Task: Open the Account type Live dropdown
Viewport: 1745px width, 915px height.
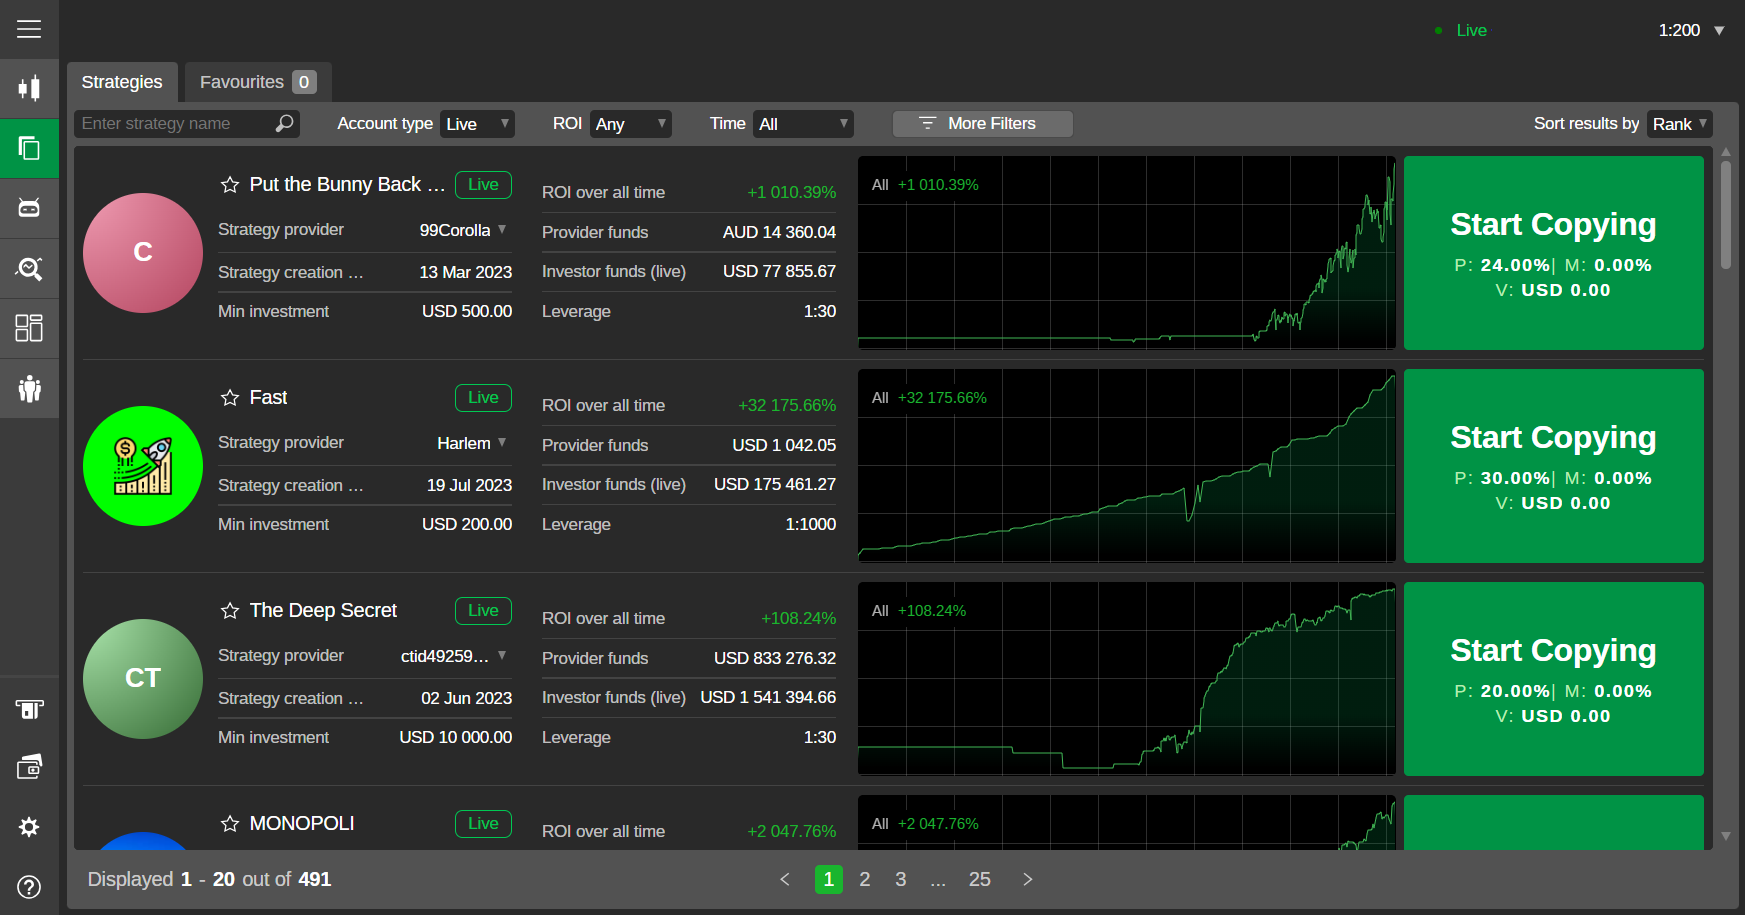Action: (x=478, y=124)
